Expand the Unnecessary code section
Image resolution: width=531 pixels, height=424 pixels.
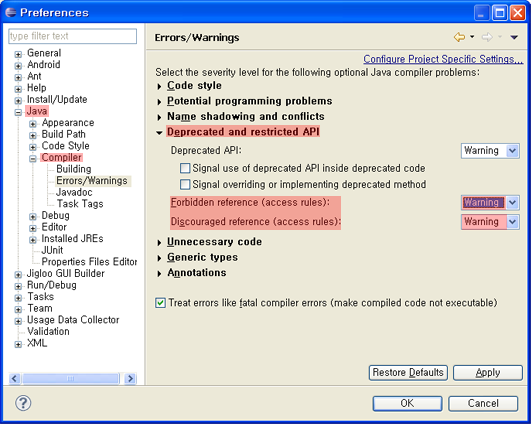pos(159,243)
